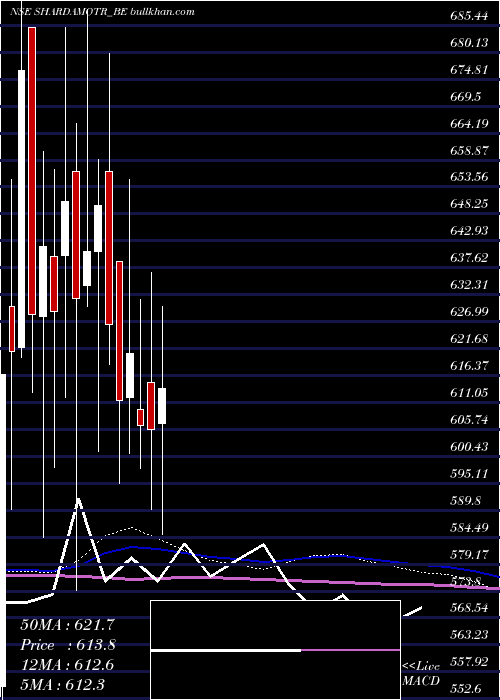500x700 pixels.
Task: Click the 611.05 price axis label
Action: [469, 392]
